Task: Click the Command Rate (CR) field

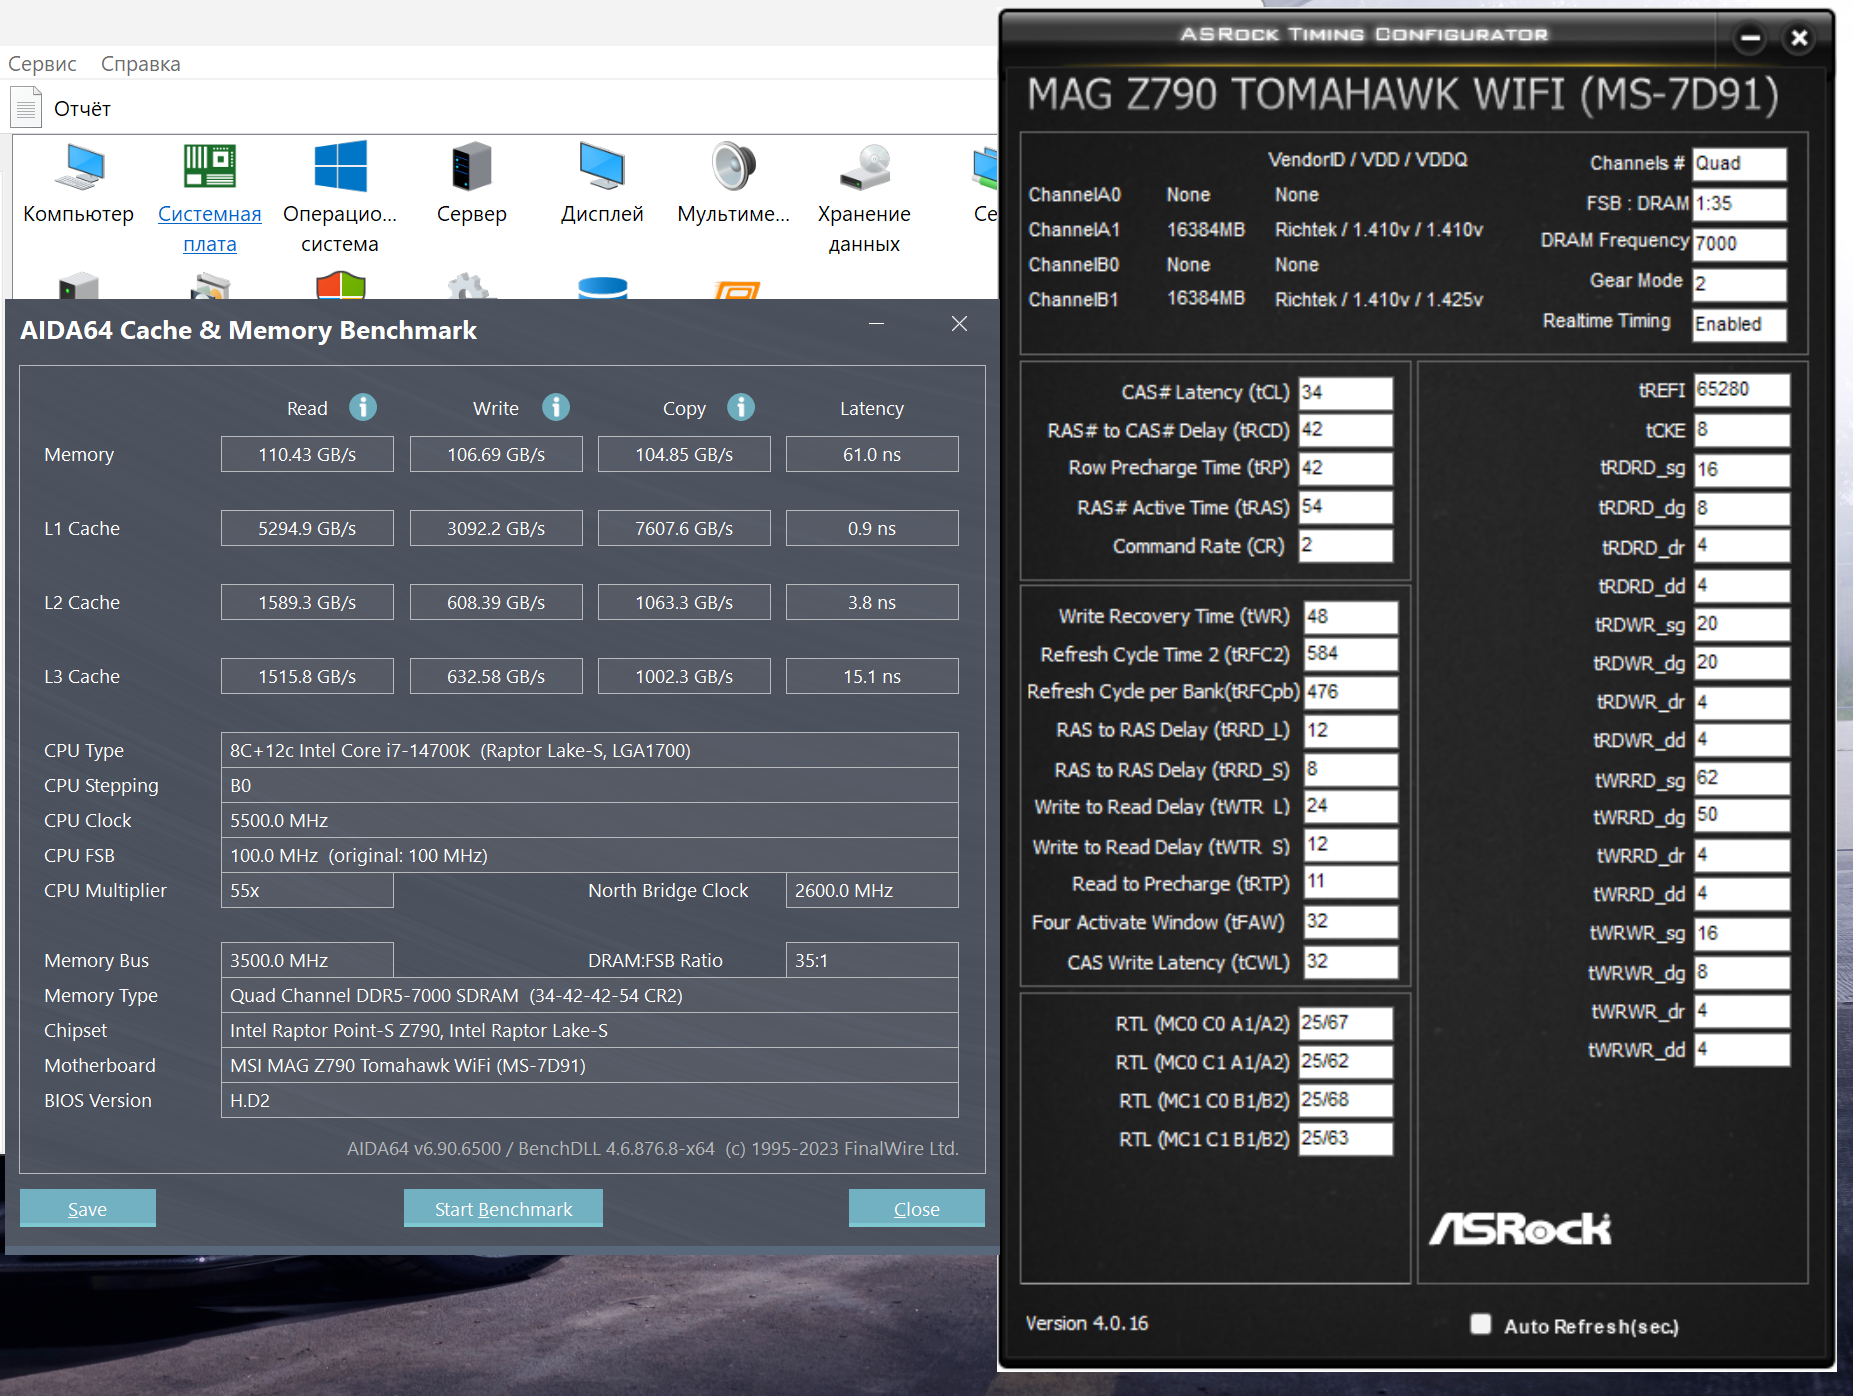Action: (1345, 545)
